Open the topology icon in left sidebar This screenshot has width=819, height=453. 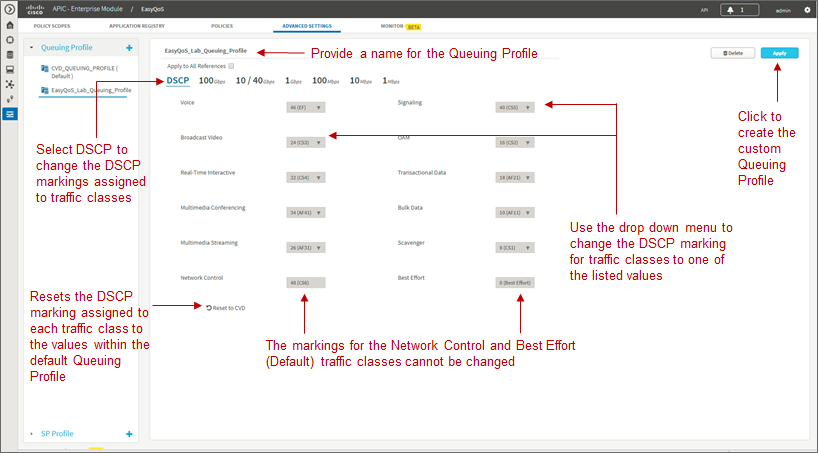(x=9, y=84)
